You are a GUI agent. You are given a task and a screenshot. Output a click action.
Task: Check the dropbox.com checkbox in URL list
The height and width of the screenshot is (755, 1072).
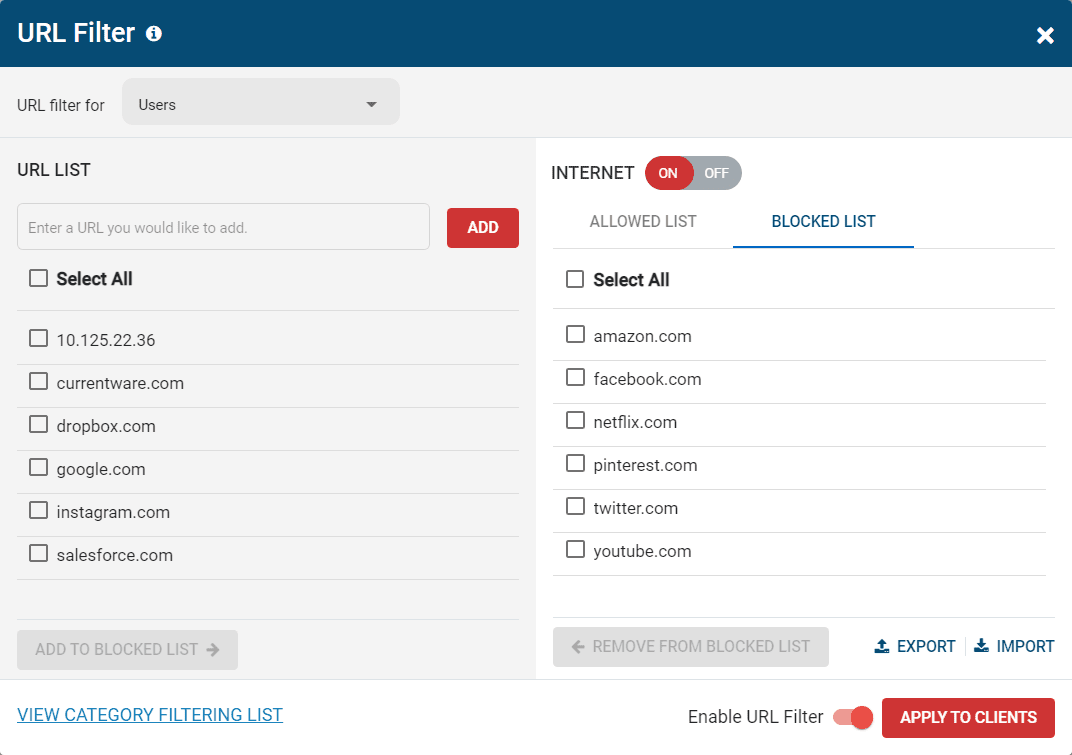39,425
